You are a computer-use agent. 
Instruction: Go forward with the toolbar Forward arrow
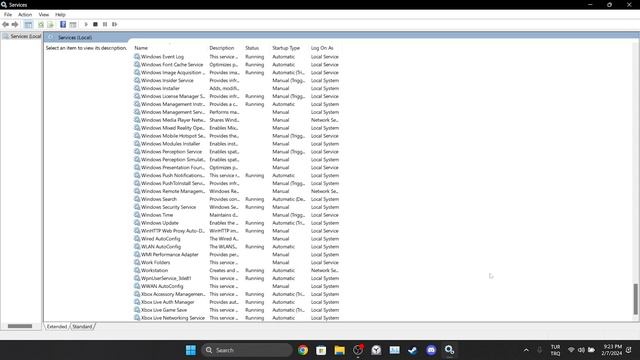pos(15,24)
